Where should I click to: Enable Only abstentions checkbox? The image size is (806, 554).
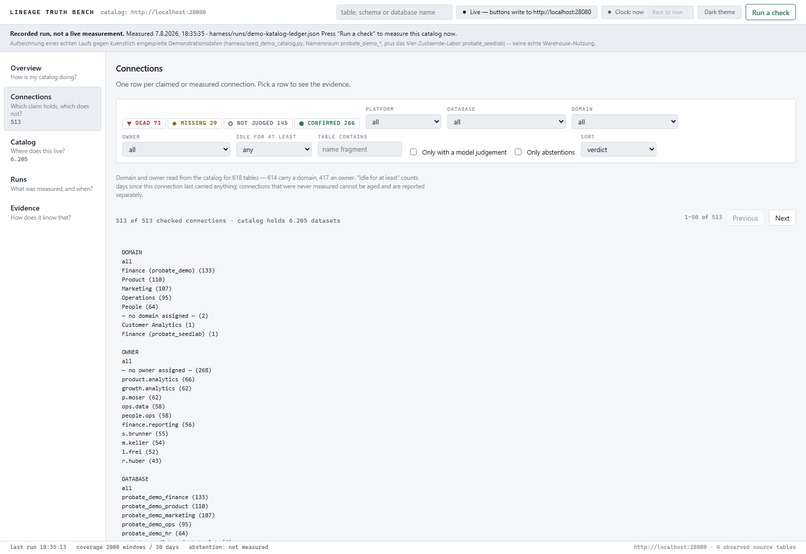[x=518, y=152]
